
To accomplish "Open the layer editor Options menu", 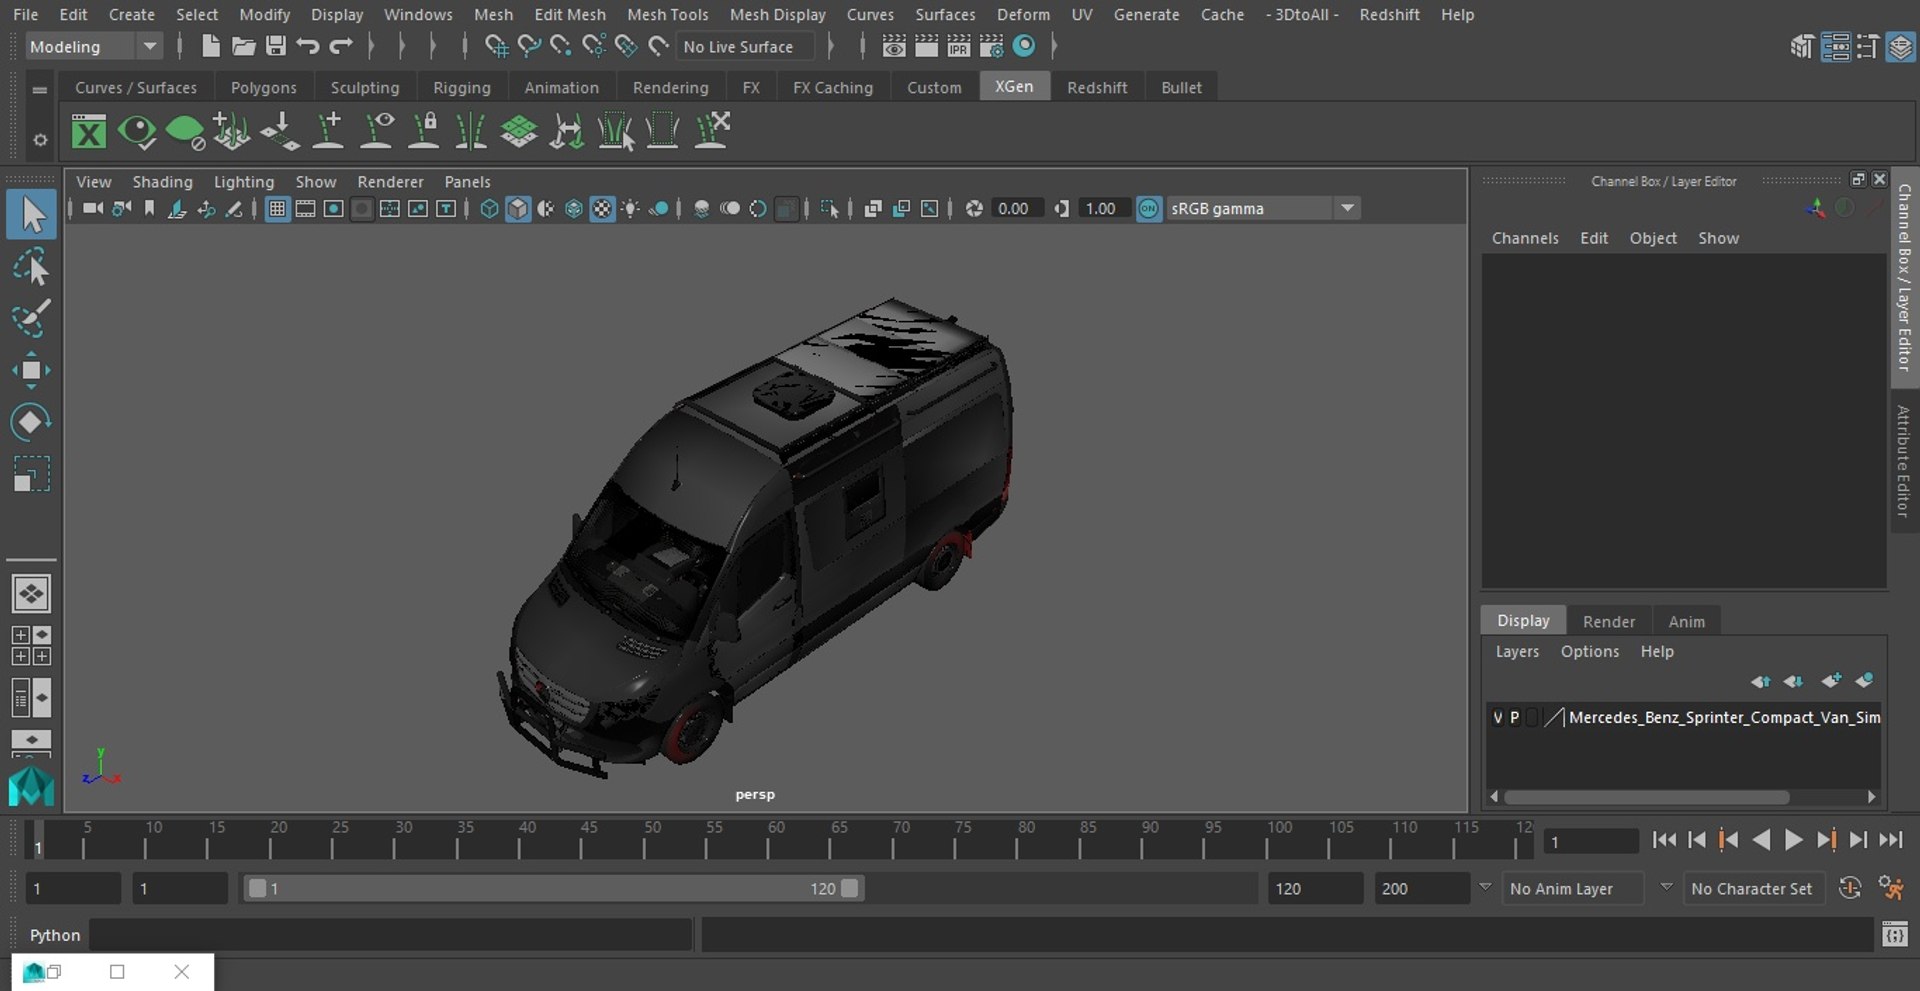I will [x=1589, y=651].
